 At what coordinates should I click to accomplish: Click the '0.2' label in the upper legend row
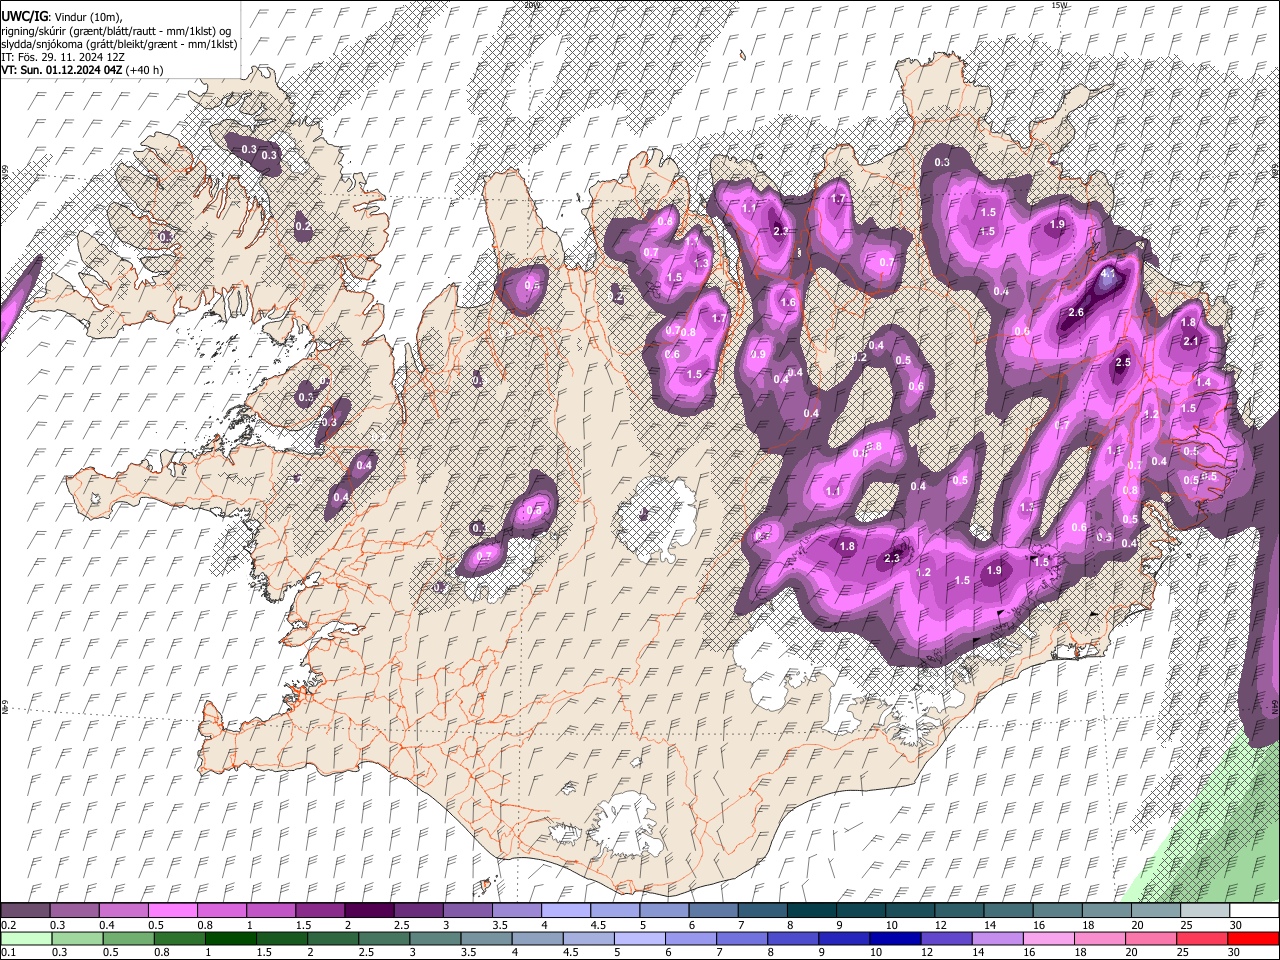coord(8,925)
